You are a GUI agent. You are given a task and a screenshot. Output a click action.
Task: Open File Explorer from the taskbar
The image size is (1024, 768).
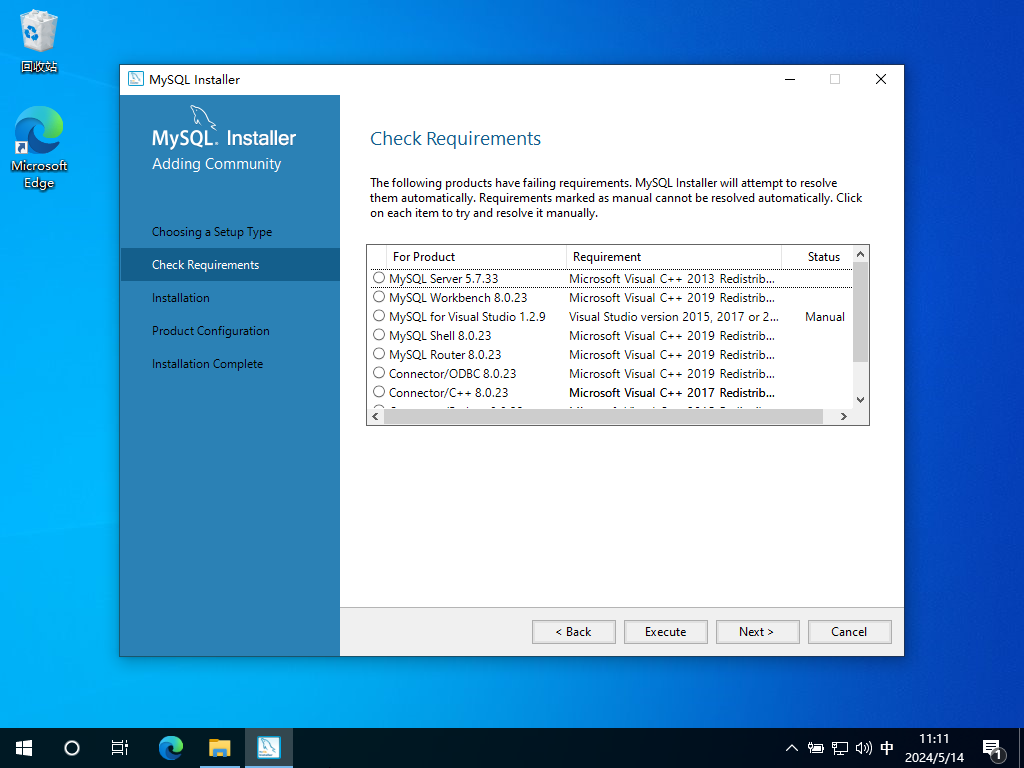pyautogui.click(x=219, y=747)
